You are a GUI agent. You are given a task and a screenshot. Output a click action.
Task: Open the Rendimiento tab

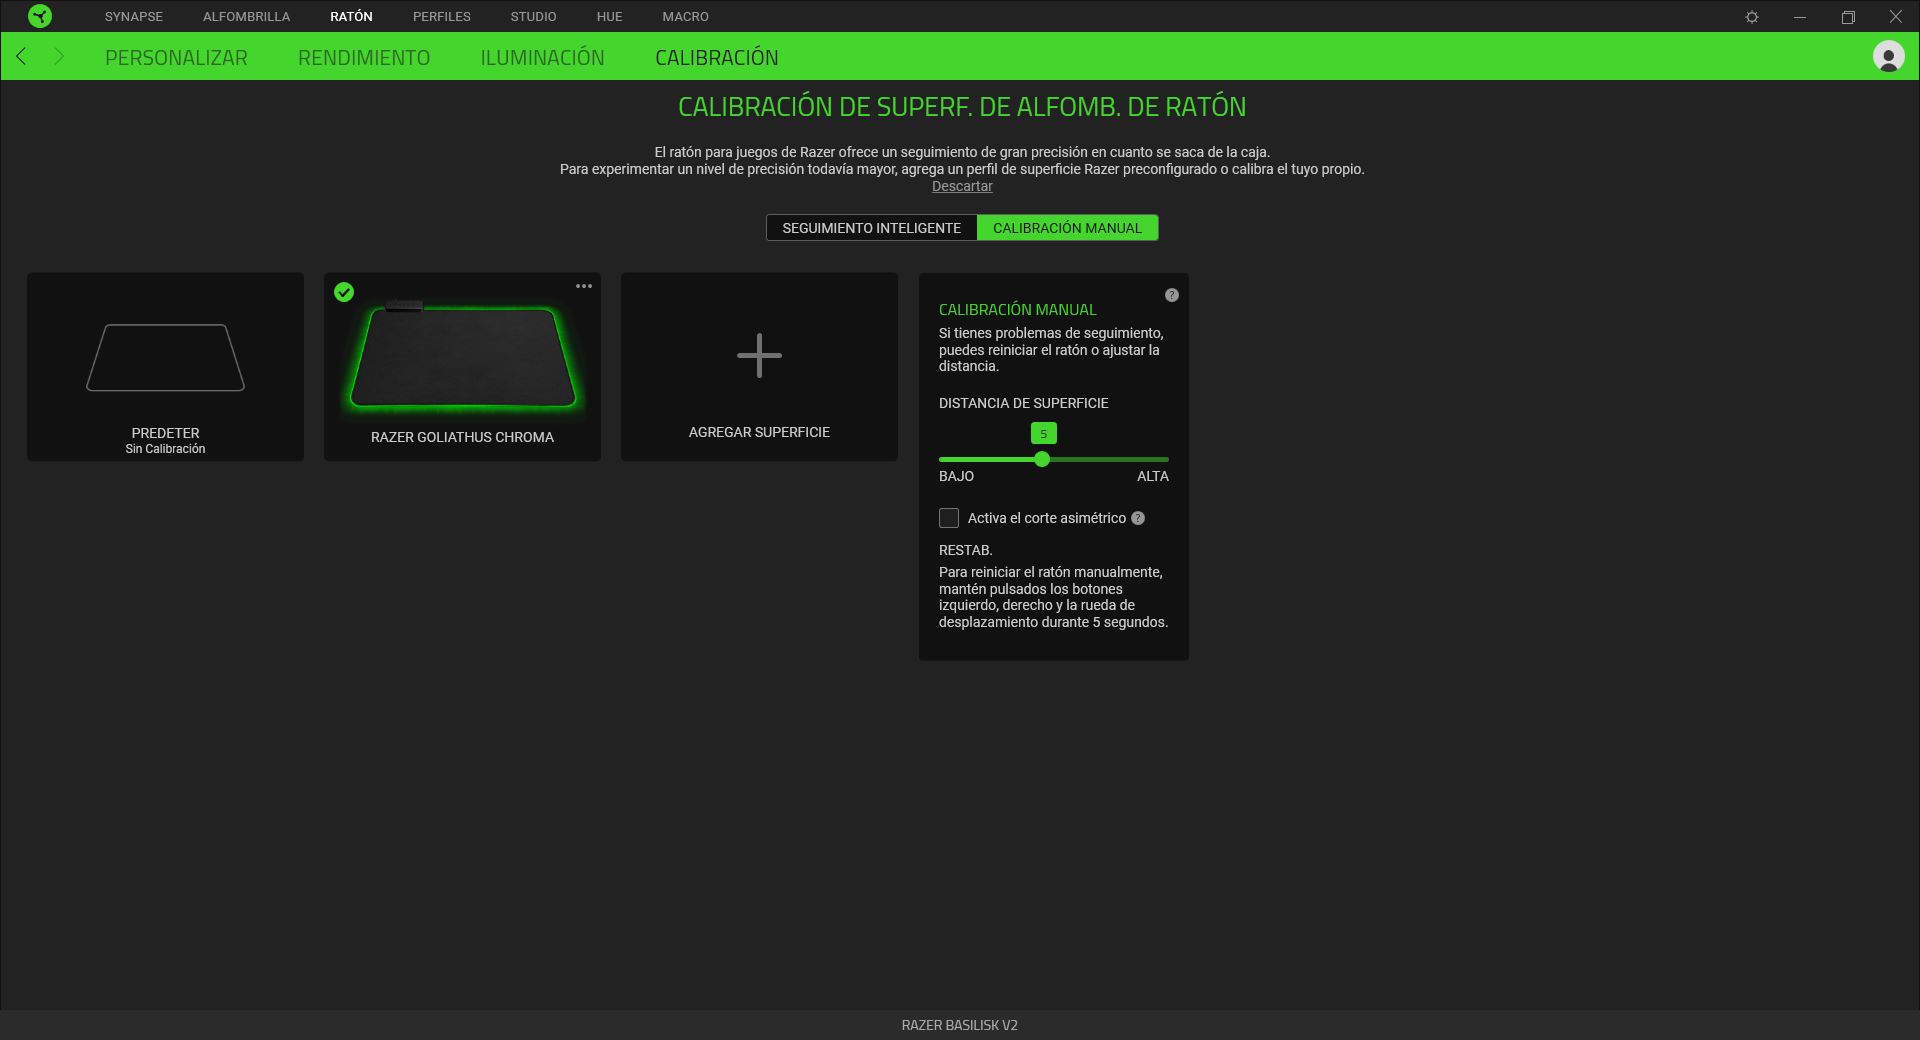(364, 58)
